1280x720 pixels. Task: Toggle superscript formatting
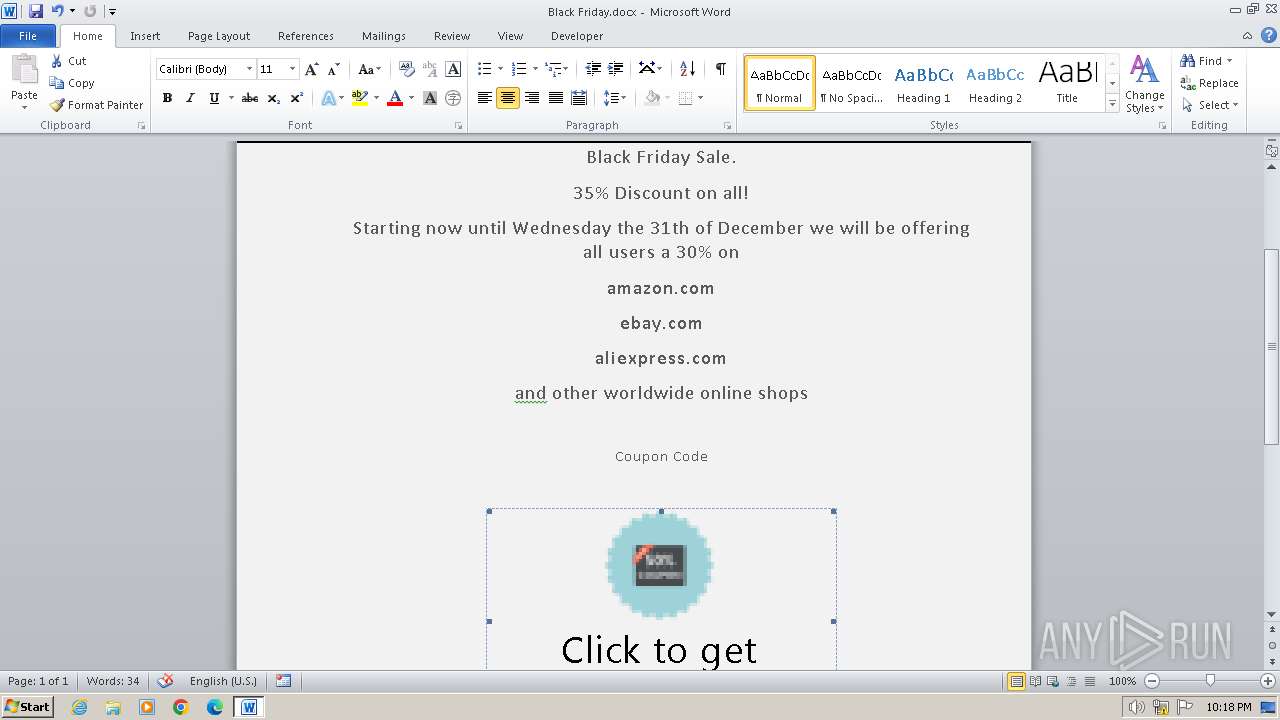pos(296,98)
